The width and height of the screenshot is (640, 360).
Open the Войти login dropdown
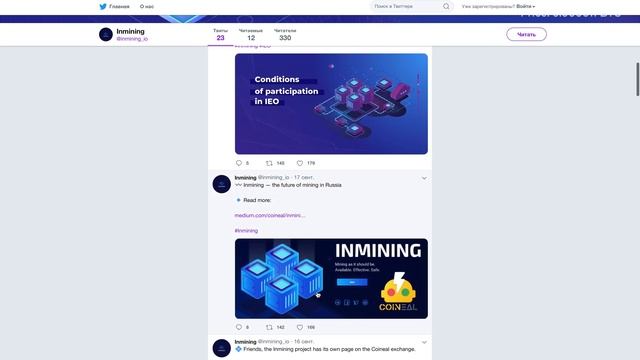(x=526, y=6)
